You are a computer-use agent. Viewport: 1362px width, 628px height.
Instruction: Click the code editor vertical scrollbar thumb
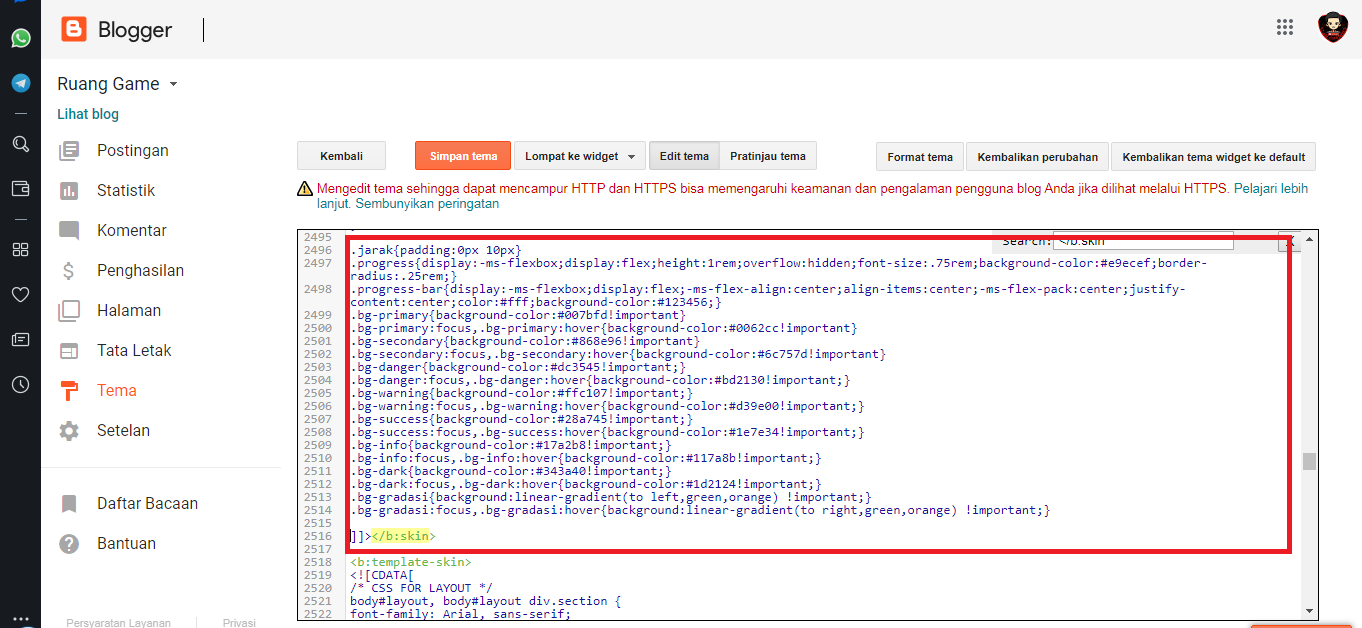[x=1309, y=461]
